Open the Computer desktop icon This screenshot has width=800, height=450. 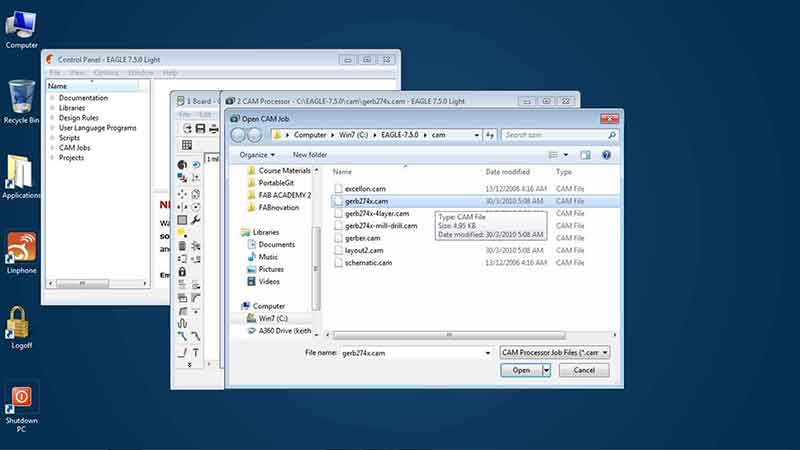(x=21, y=30)
